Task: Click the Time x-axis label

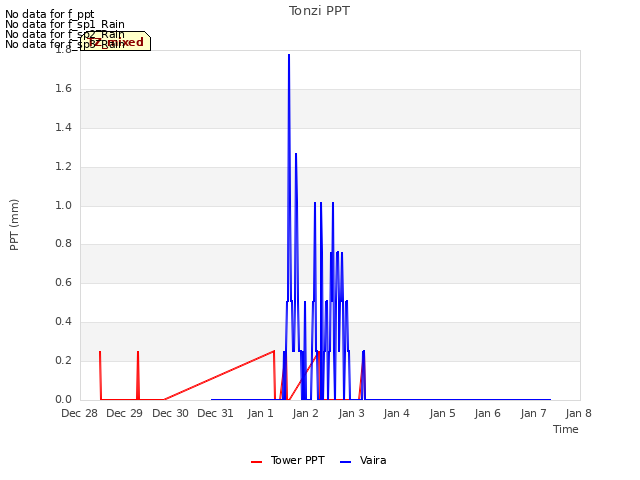Action: (566, 429)
